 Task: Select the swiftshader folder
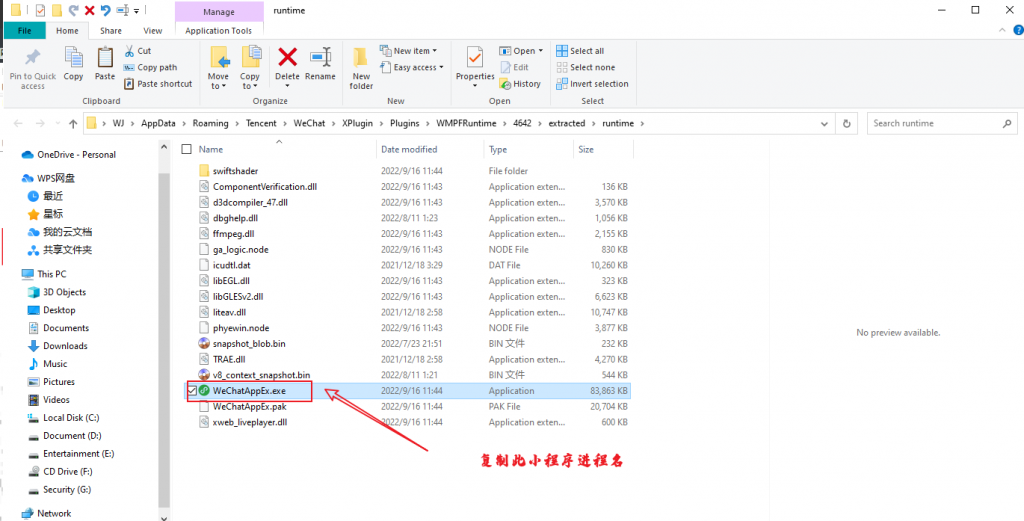tap(235, 171)
